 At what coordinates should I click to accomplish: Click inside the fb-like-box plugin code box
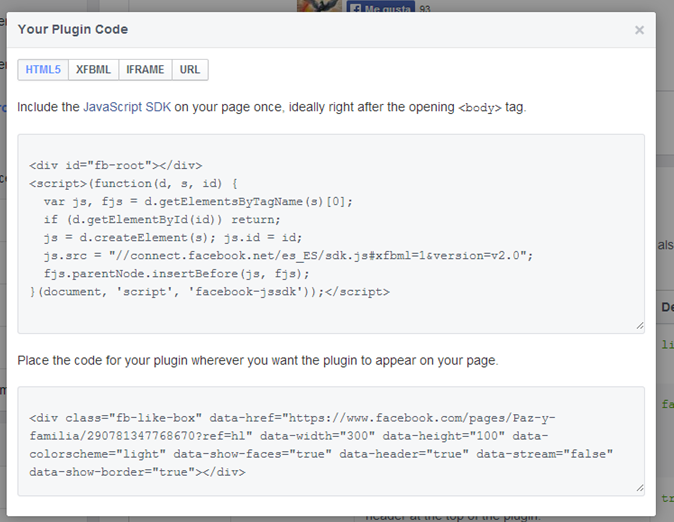point(331,441)
